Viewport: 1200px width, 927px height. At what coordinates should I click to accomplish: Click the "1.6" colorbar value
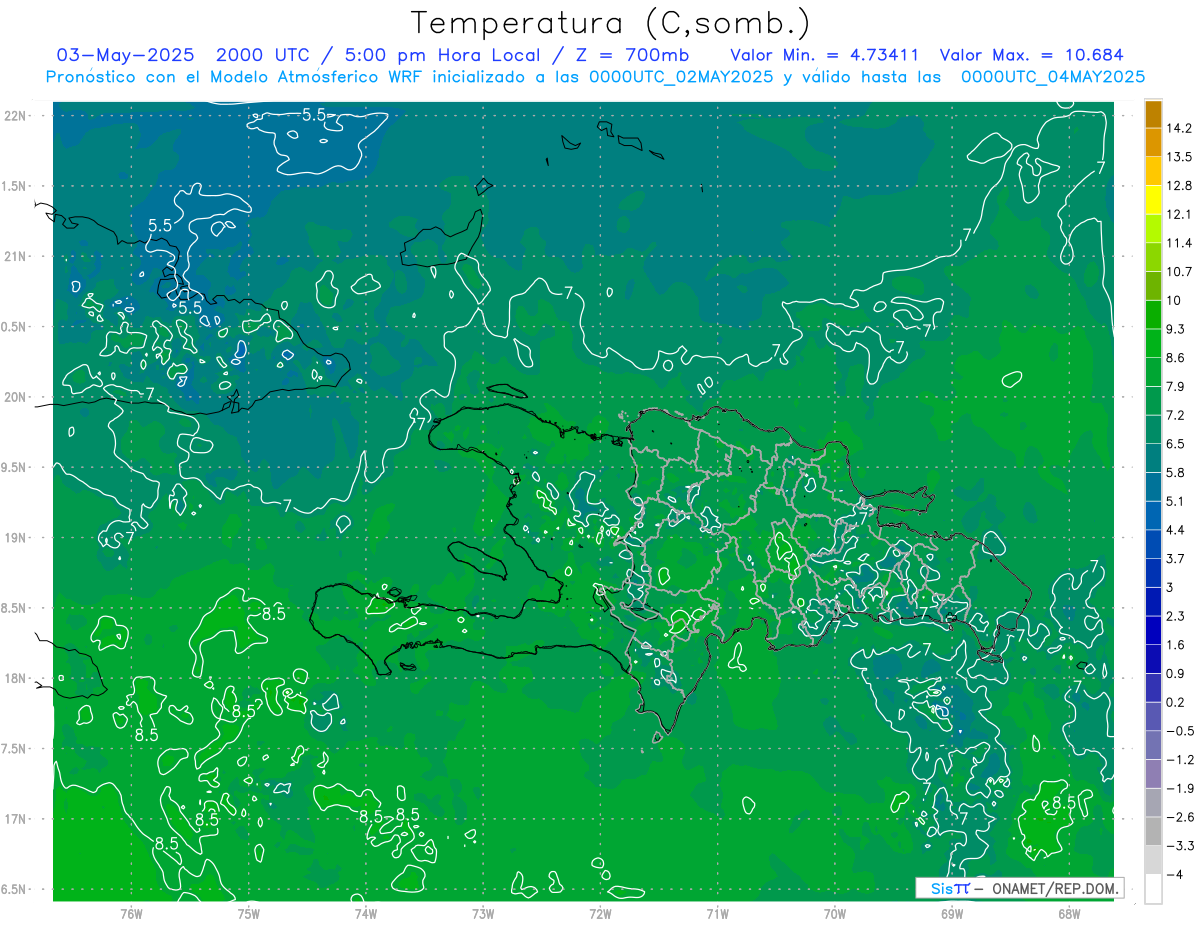(1176, 645)
